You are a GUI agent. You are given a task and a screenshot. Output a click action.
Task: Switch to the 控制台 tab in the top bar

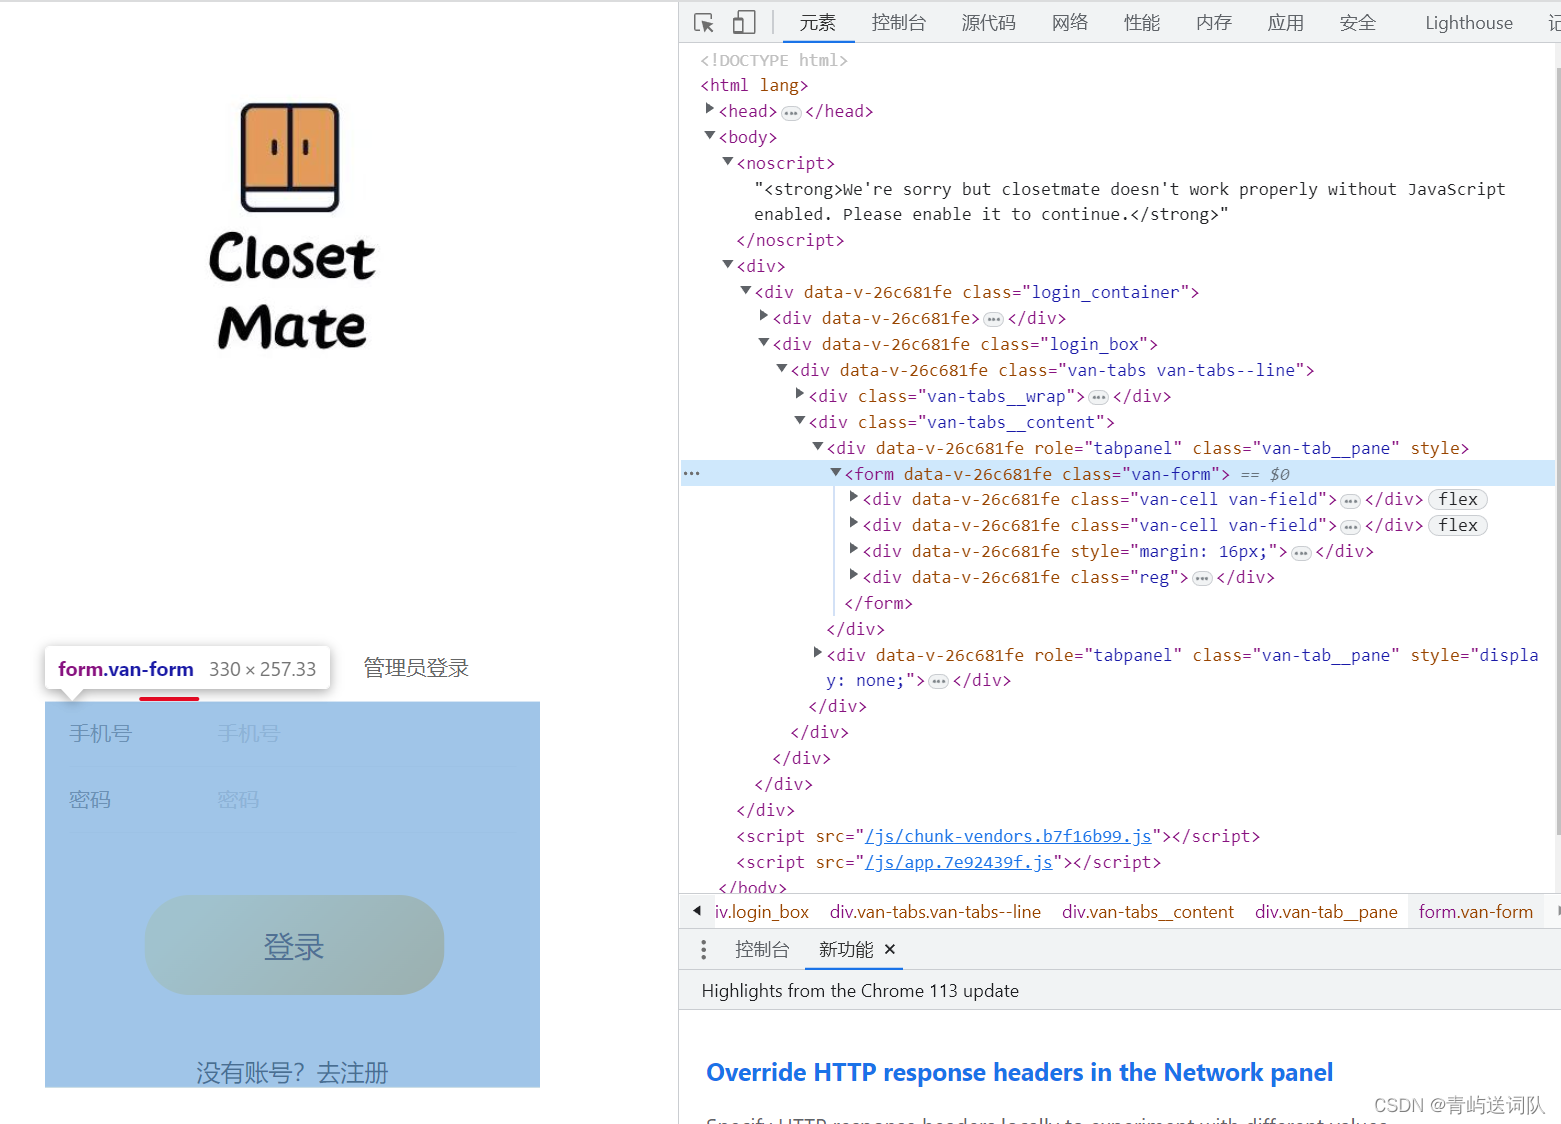pos(898,22)
